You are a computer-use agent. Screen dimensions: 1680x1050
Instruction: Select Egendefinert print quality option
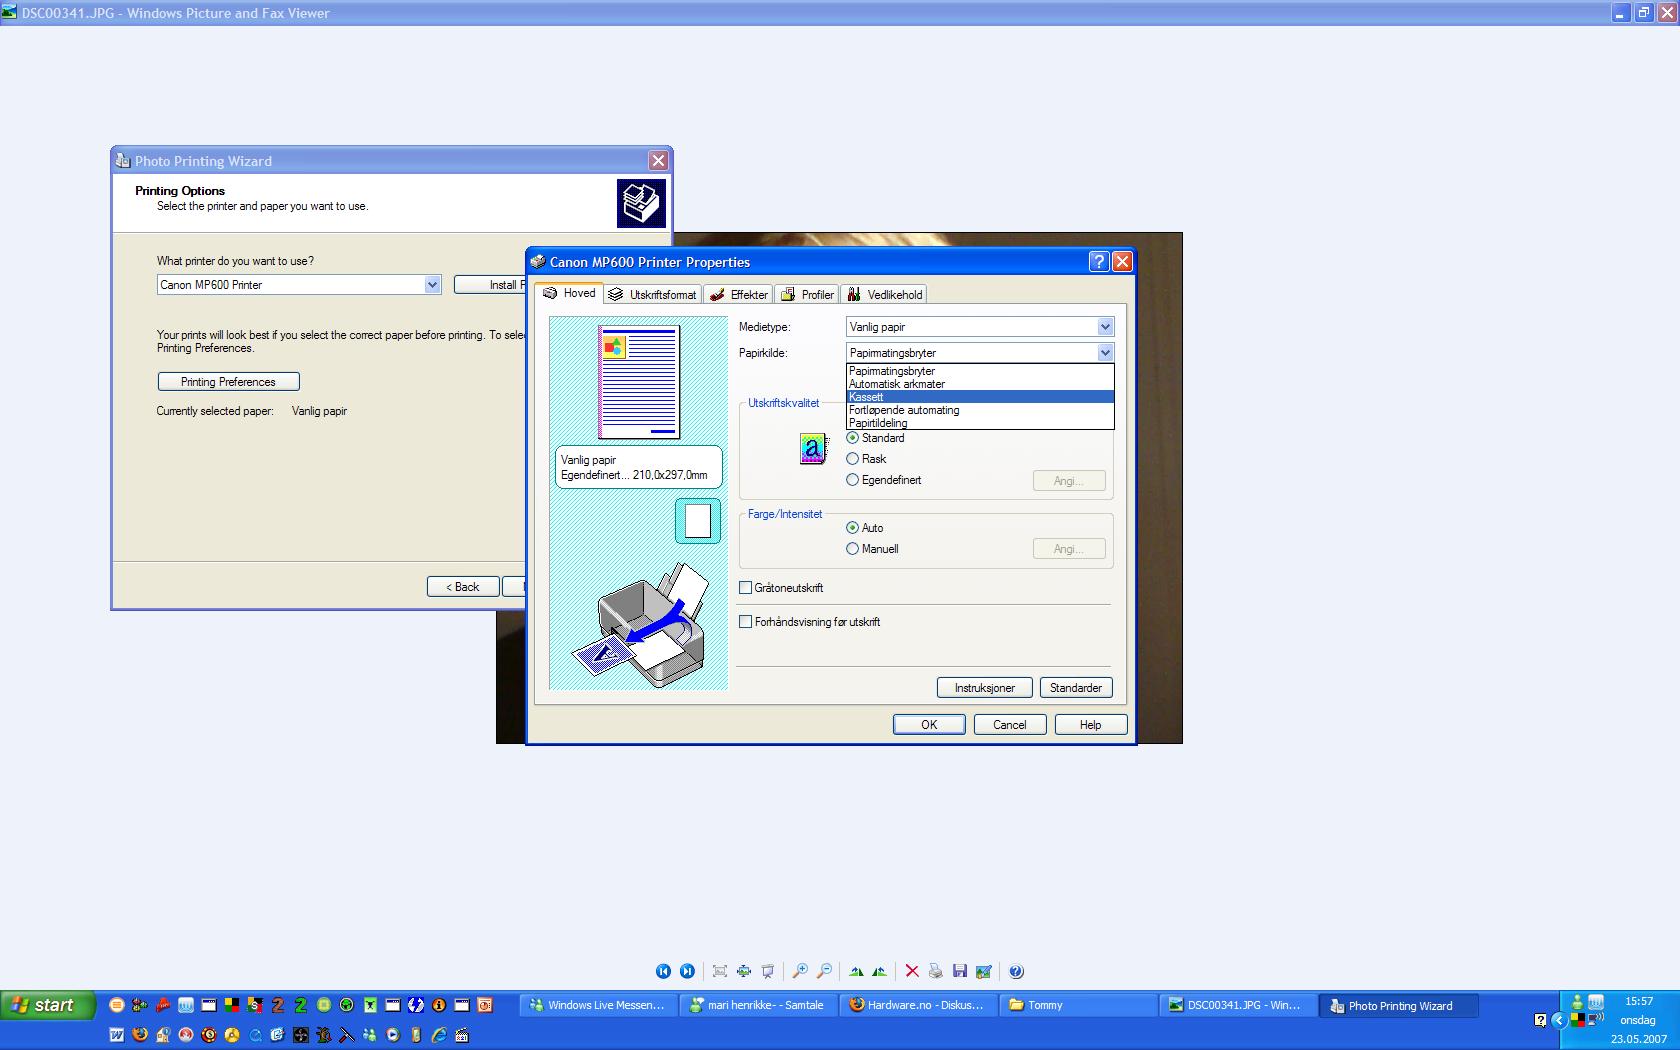click(884, 480)
